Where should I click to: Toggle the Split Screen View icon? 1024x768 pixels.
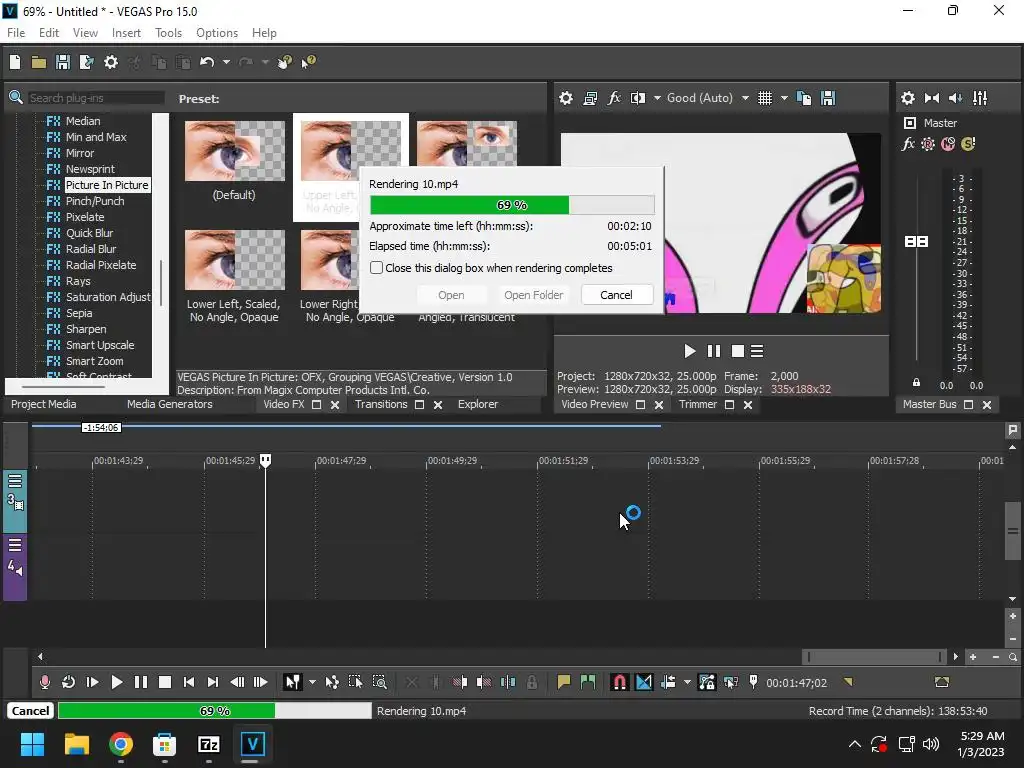pos(638,98)
